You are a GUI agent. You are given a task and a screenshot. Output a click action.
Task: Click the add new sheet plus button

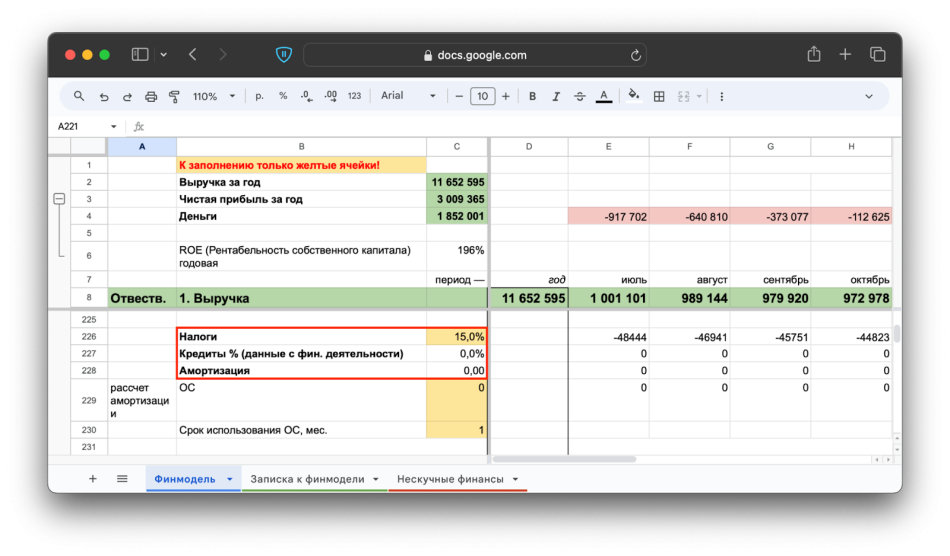pyautogui.click(x=93, y=479)
